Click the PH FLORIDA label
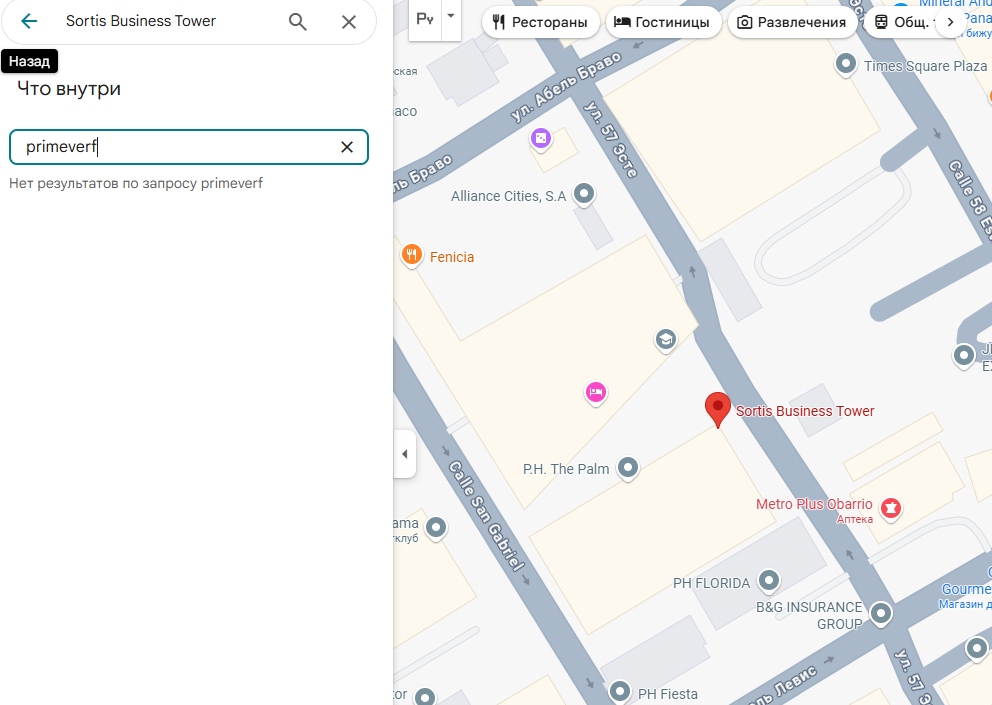This screenshot has height=705, width=992. tap(711, 583)
